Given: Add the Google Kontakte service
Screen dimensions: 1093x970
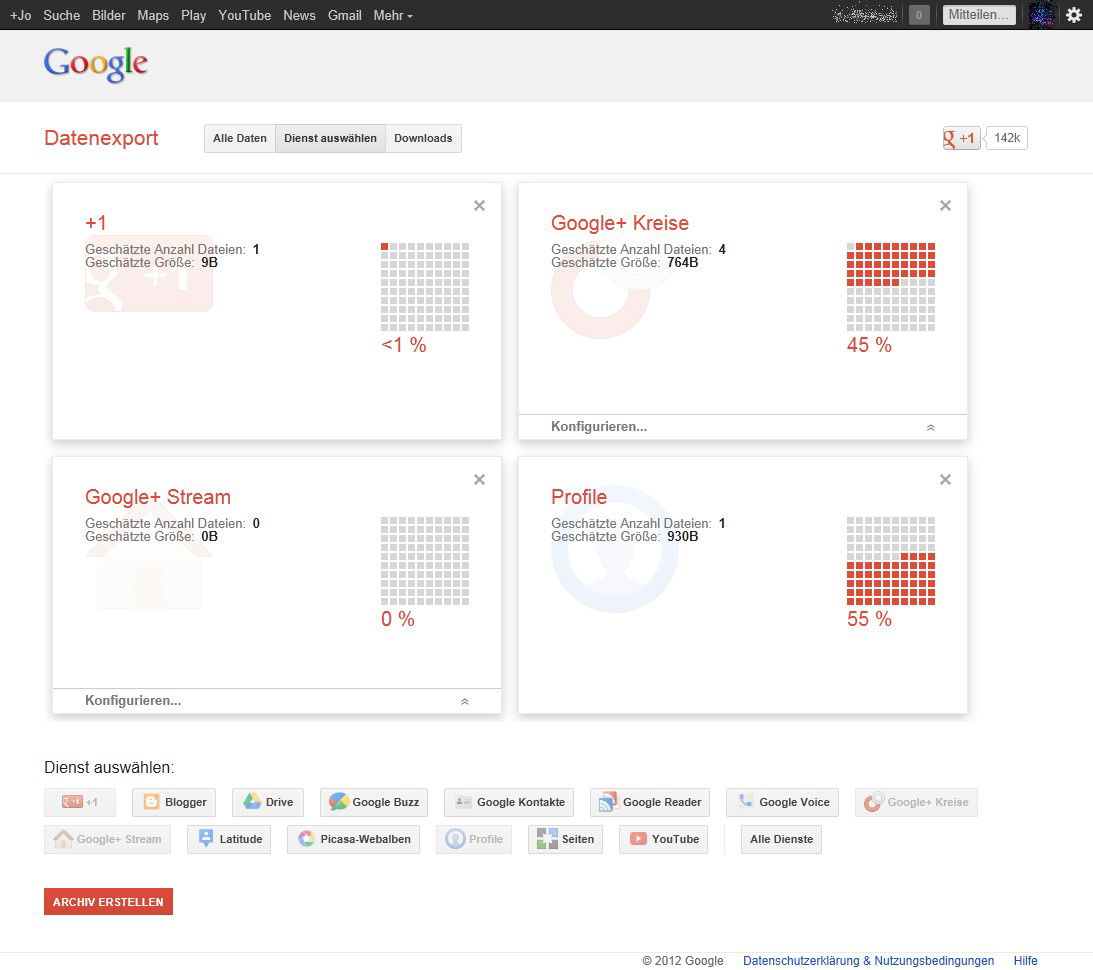Looking at the screenshot, I should [509, 802].
